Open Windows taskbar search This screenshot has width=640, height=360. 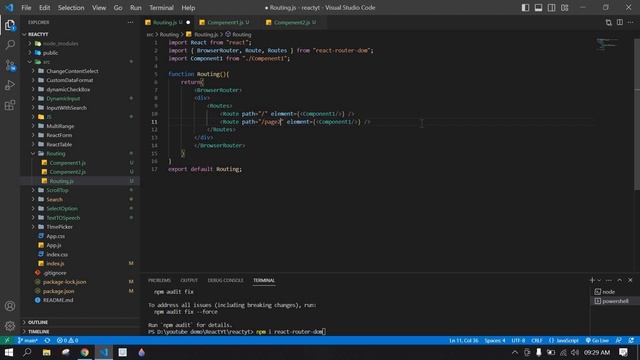pos(27,352)
